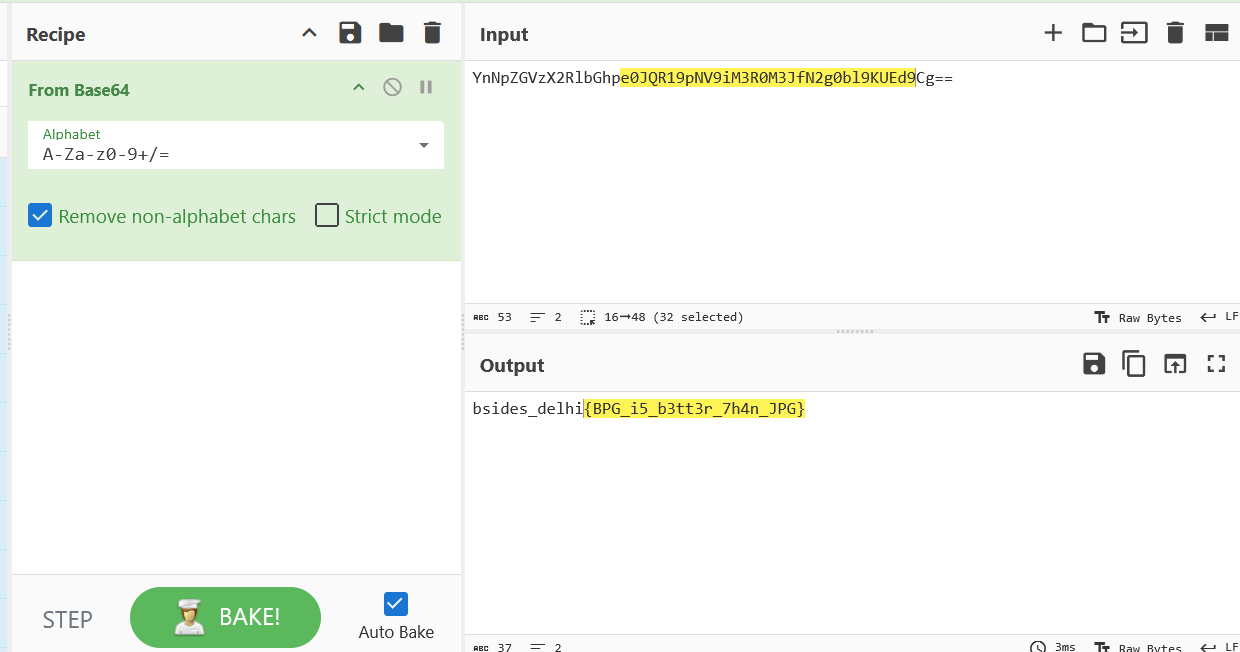Reset the pane layout
This screenshot has width=1240, height=652.
pos(1216,33)
